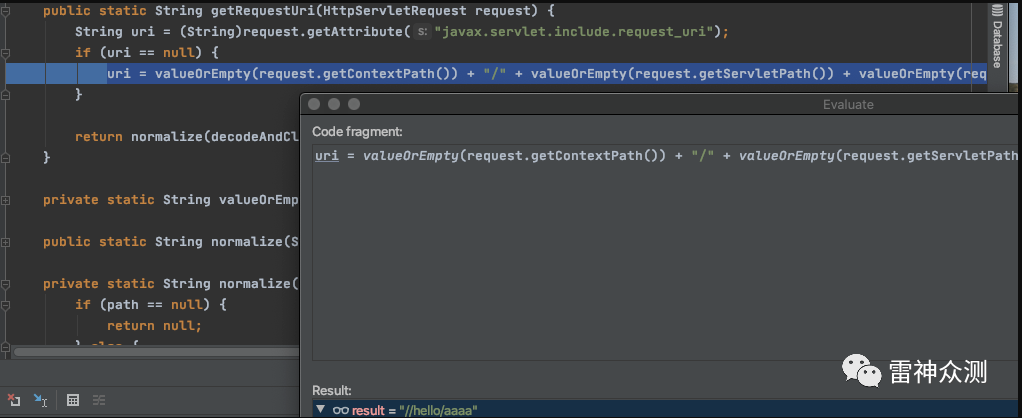Click the Evaluate dialog title bar
The height and width of the screenshot is (418, 1022).
(659, 104)
